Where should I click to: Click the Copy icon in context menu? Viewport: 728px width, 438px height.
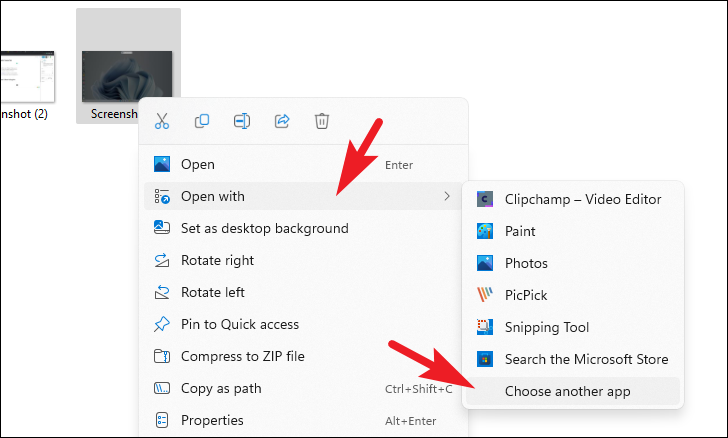pyautogui.click(x=202, y=121)
